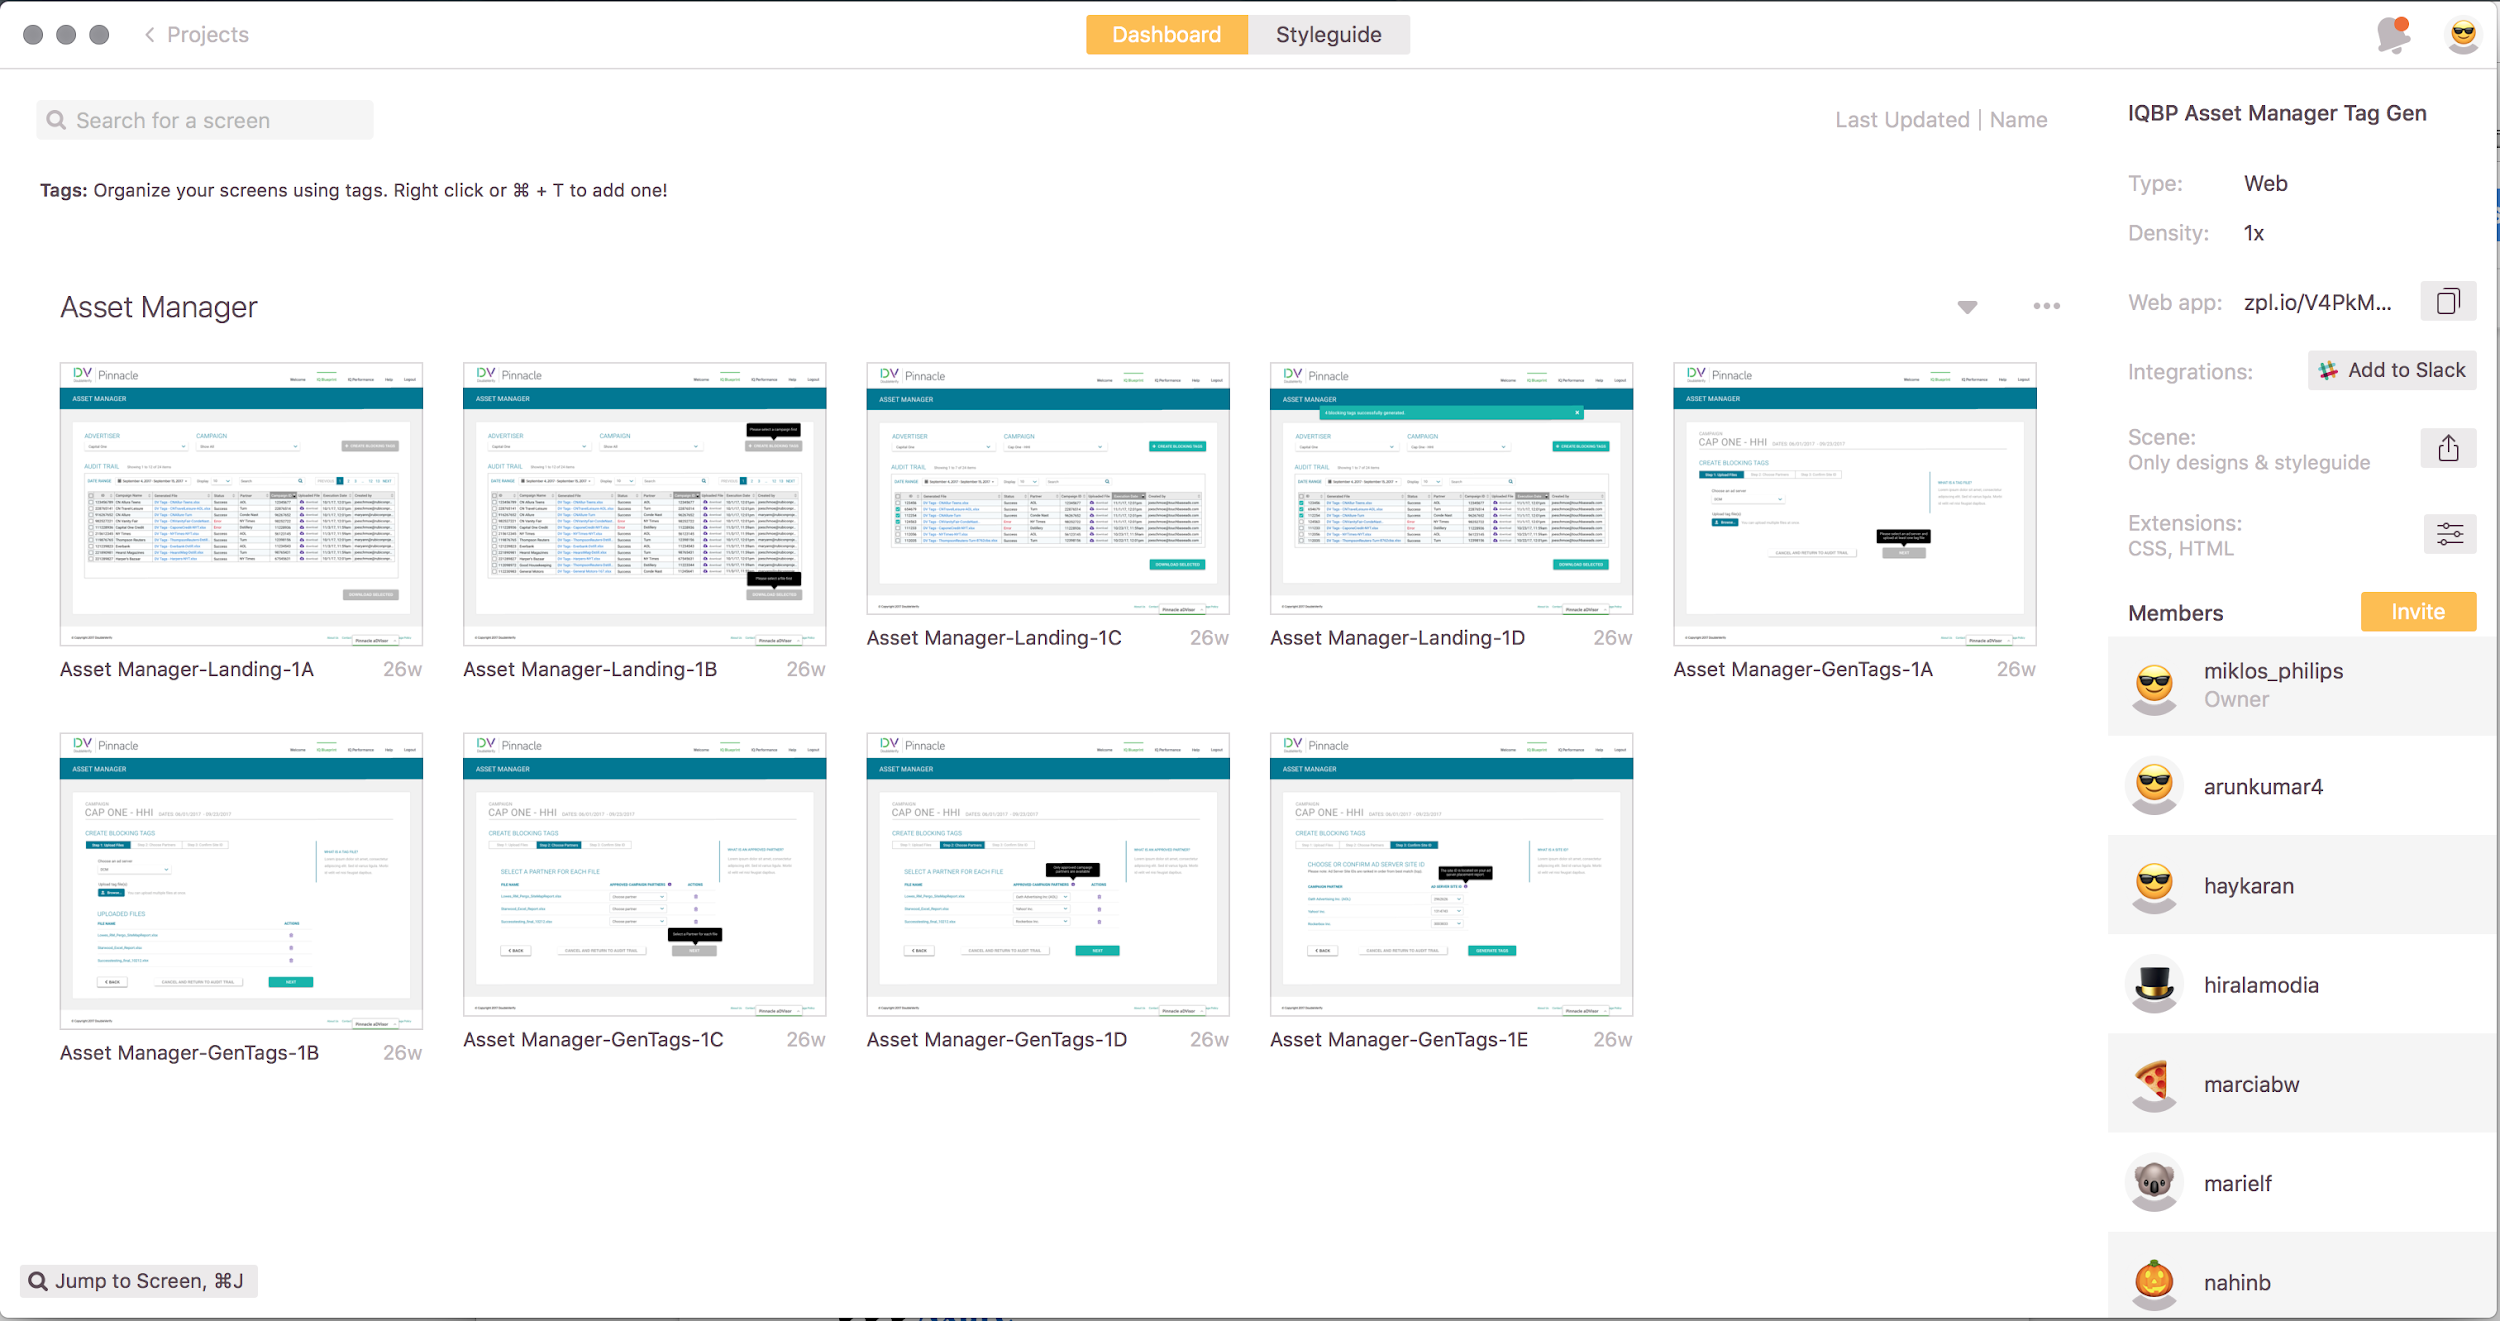Select member name marielf

click(2238, 1183)
